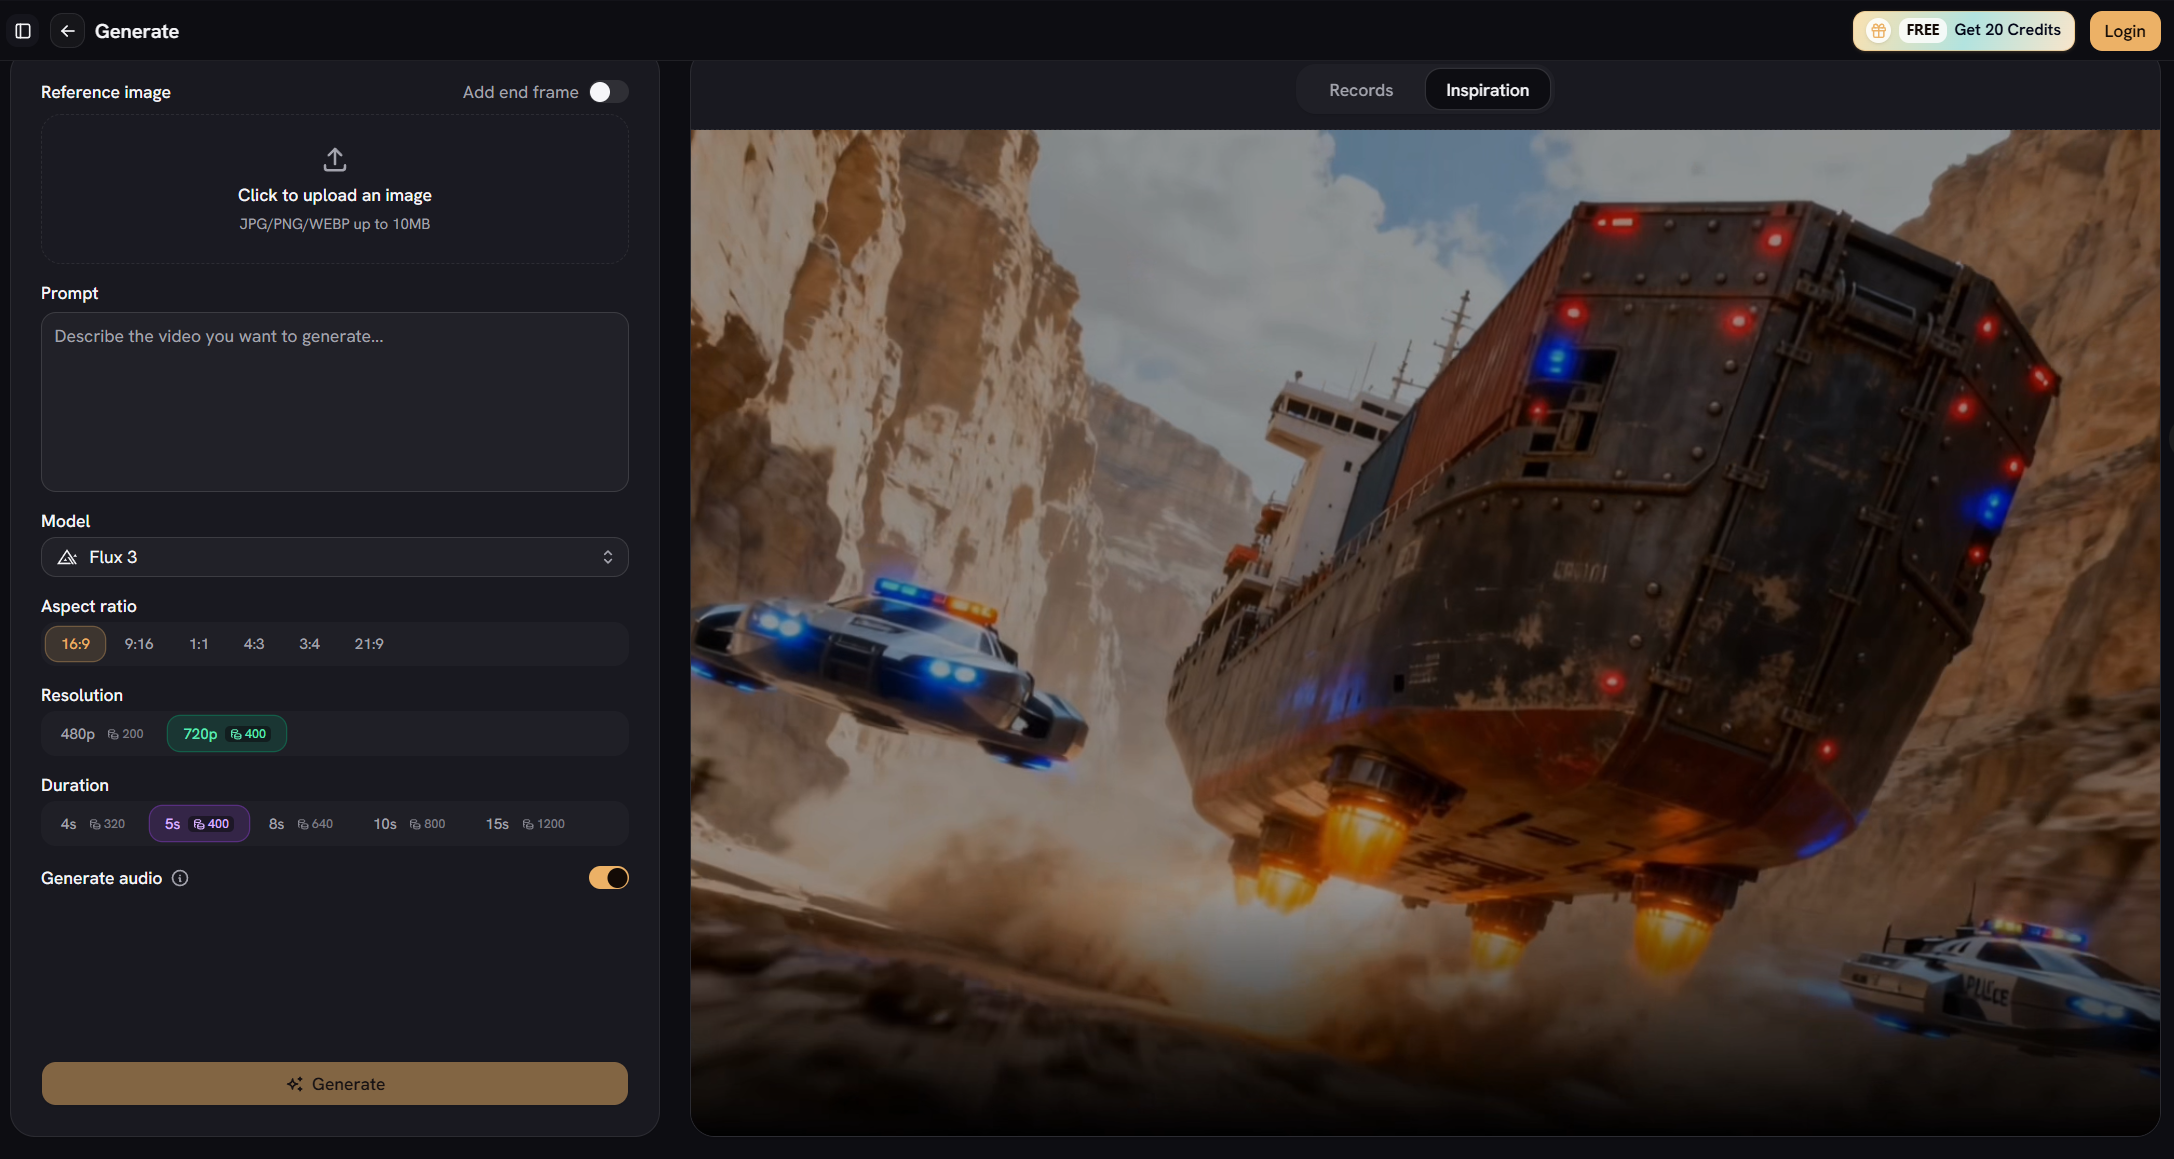The image size is (2174, 1159).
Task: Focus the video prompt text area
Action: pyautogui.click(x=335, y=402)
